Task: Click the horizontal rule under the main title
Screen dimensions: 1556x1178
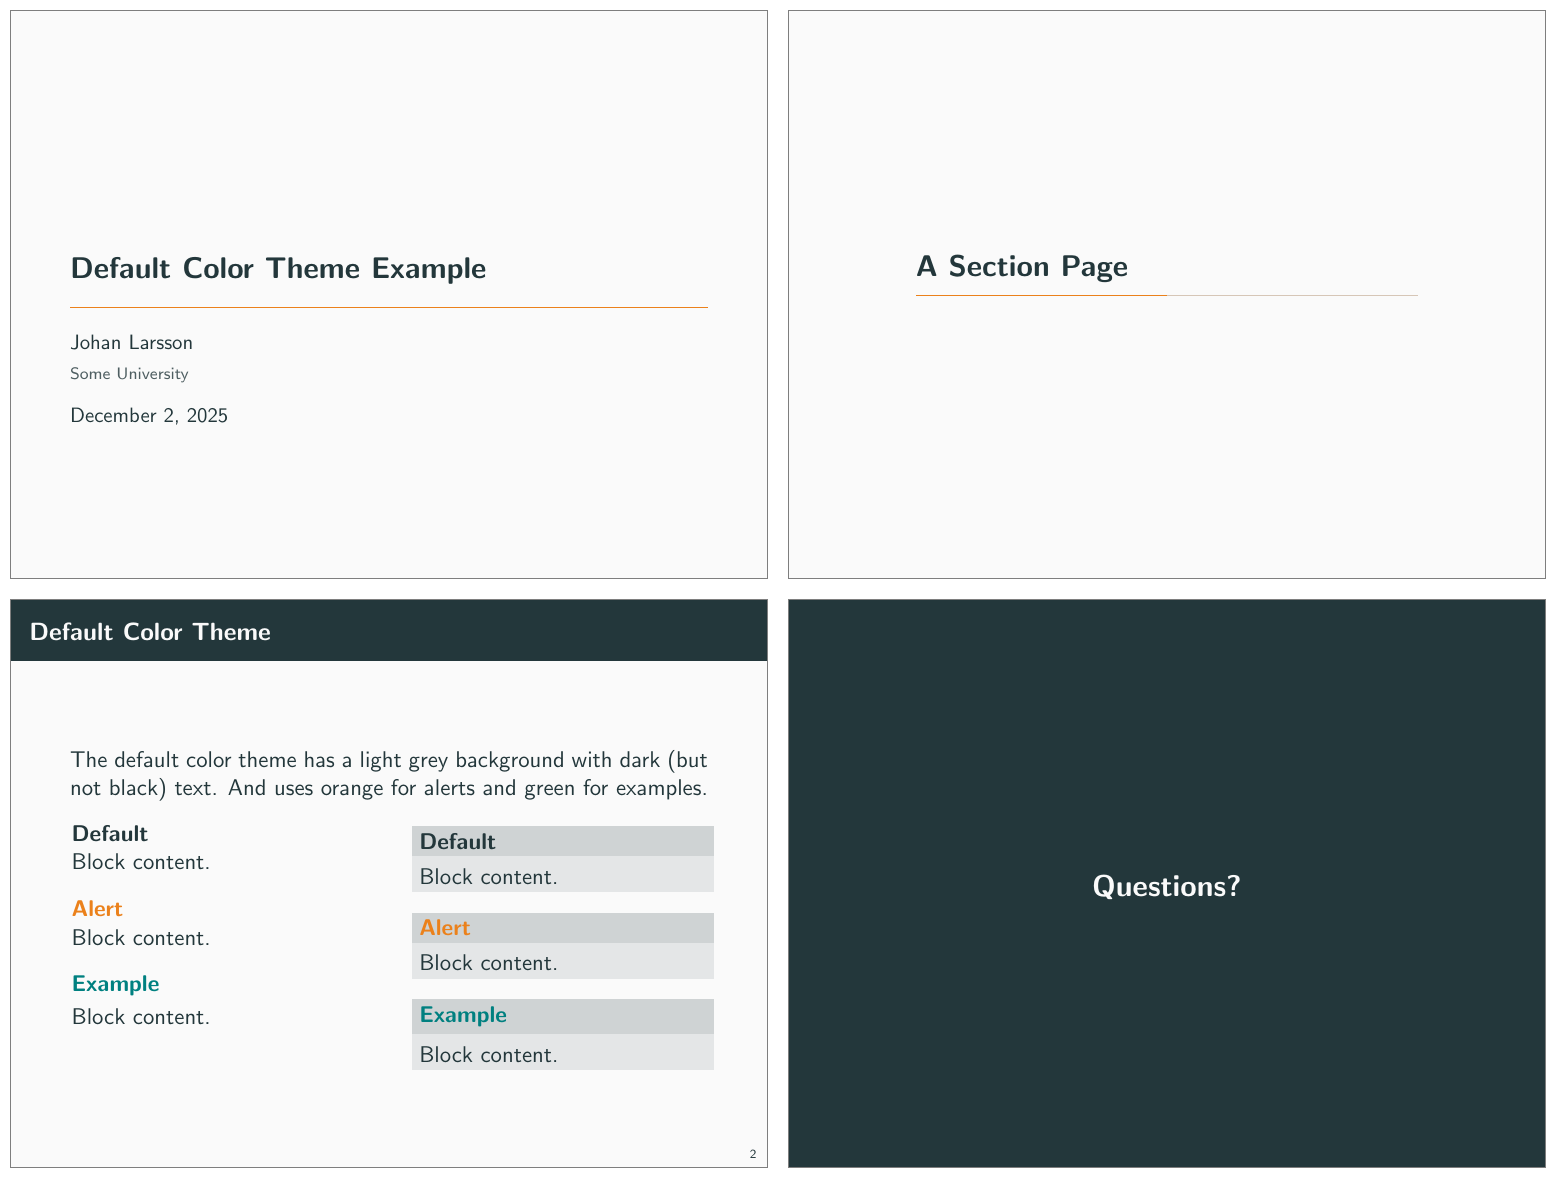Action: 389,307
